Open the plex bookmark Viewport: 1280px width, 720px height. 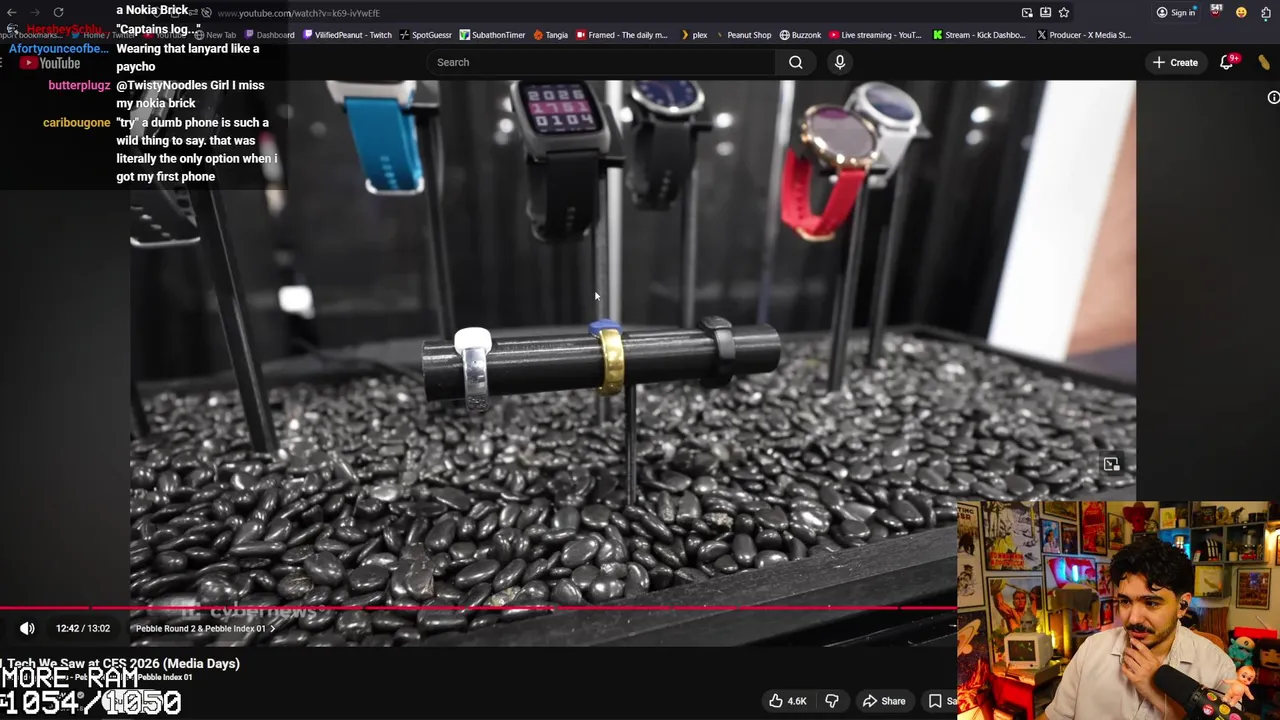tap(693, 35)
